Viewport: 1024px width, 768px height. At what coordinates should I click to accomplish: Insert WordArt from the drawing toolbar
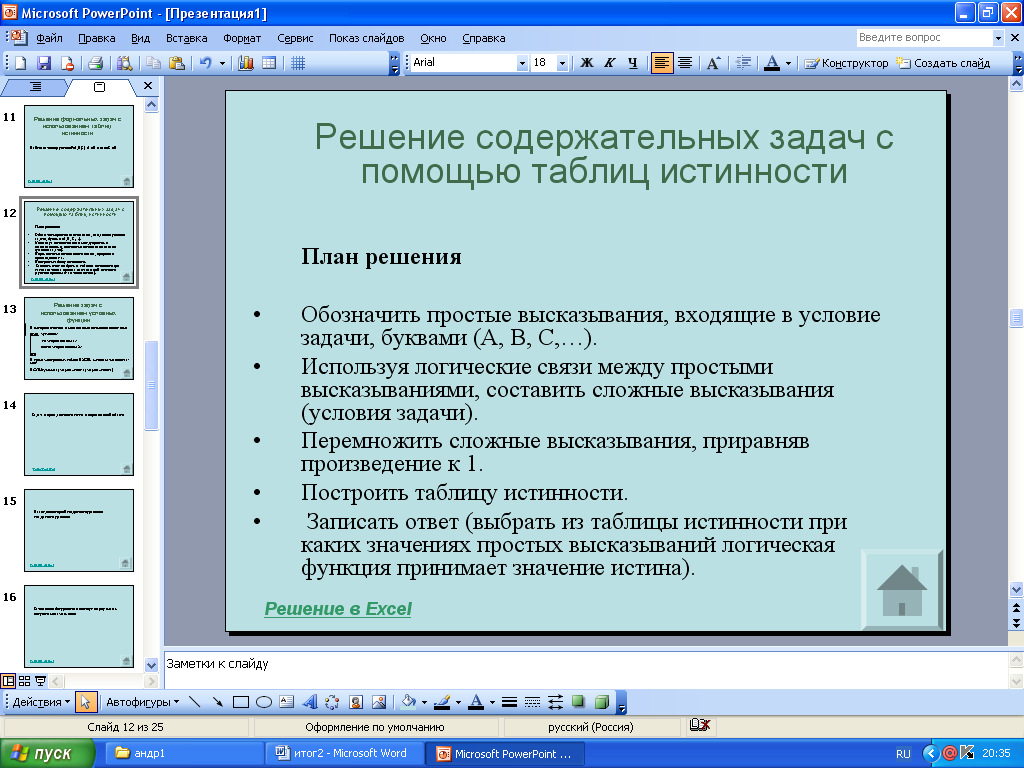pyautogui.click(x=310, y=702)
